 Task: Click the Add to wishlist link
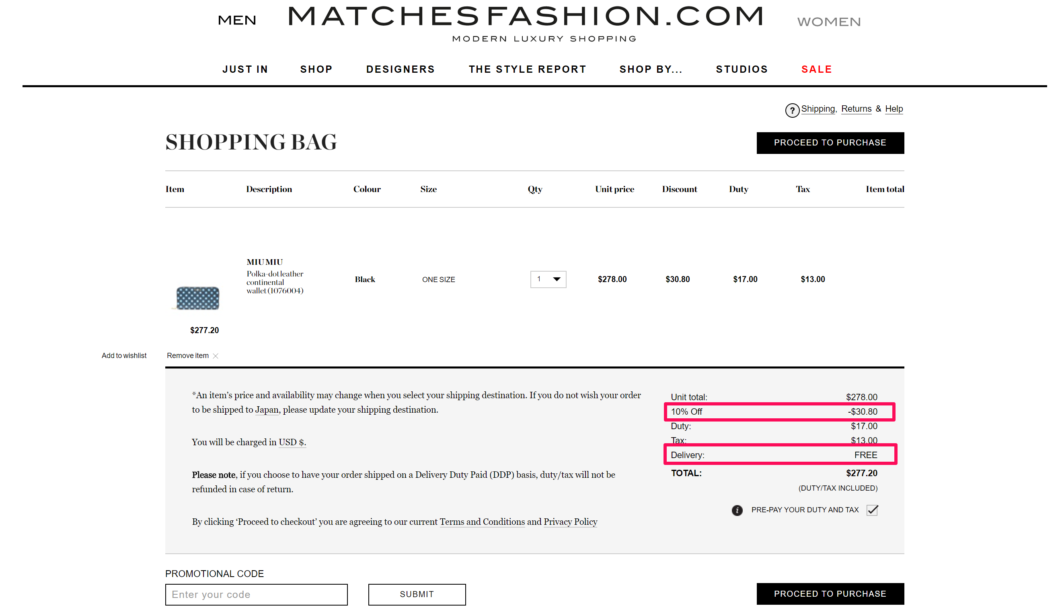pos(124,356)
